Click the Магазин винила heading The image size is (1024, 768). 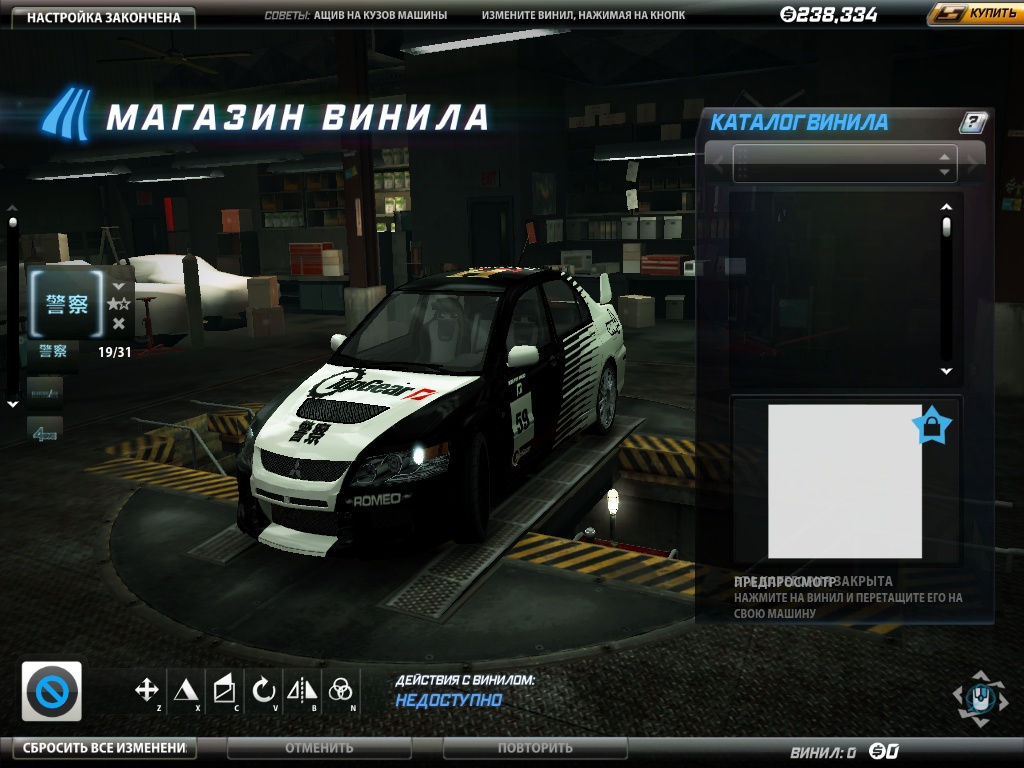pos(297,118)
